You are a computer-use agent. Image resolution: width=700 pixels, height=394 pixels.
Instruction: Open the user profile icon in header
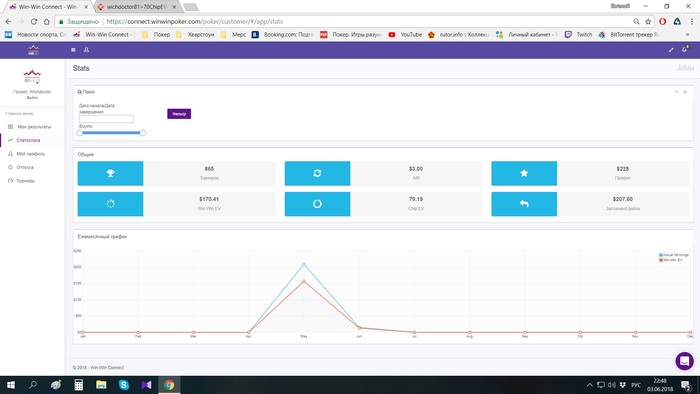[86, 50]
